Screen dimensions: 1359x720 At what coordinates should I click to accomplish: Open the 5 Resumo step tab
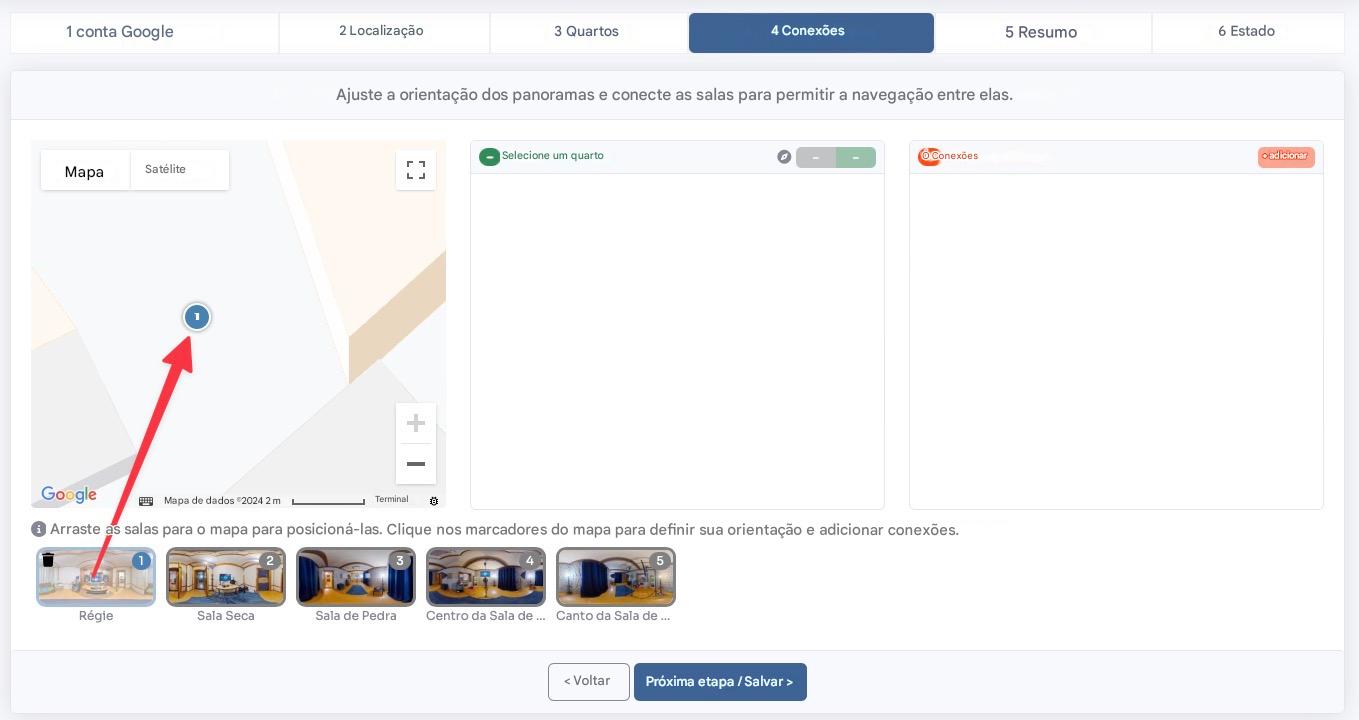tap(1041, 32)
